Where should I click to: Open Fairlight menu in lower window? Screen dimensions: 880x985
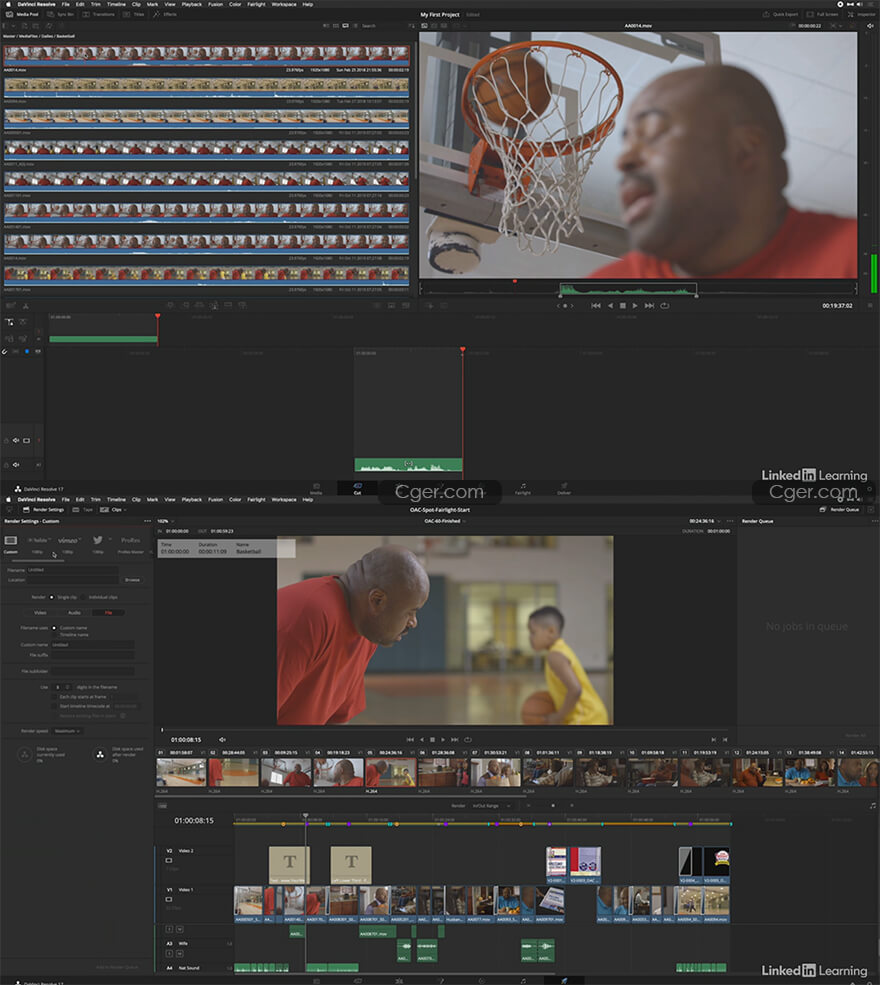256,500
